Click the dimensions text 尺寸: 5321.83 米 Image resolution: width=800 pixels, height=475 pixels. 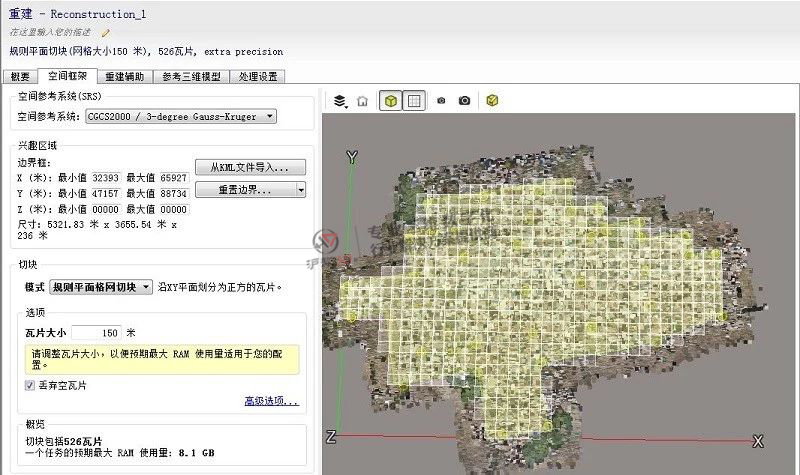(58, 224)
